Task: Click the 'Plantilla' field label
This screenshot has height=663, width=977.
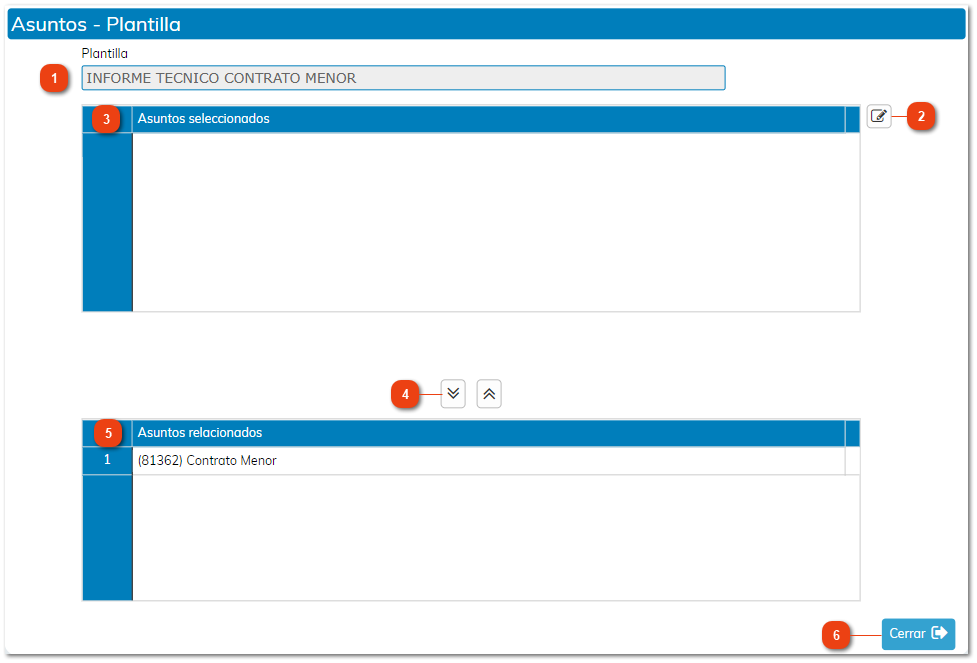Action: (x=105, y=54)
